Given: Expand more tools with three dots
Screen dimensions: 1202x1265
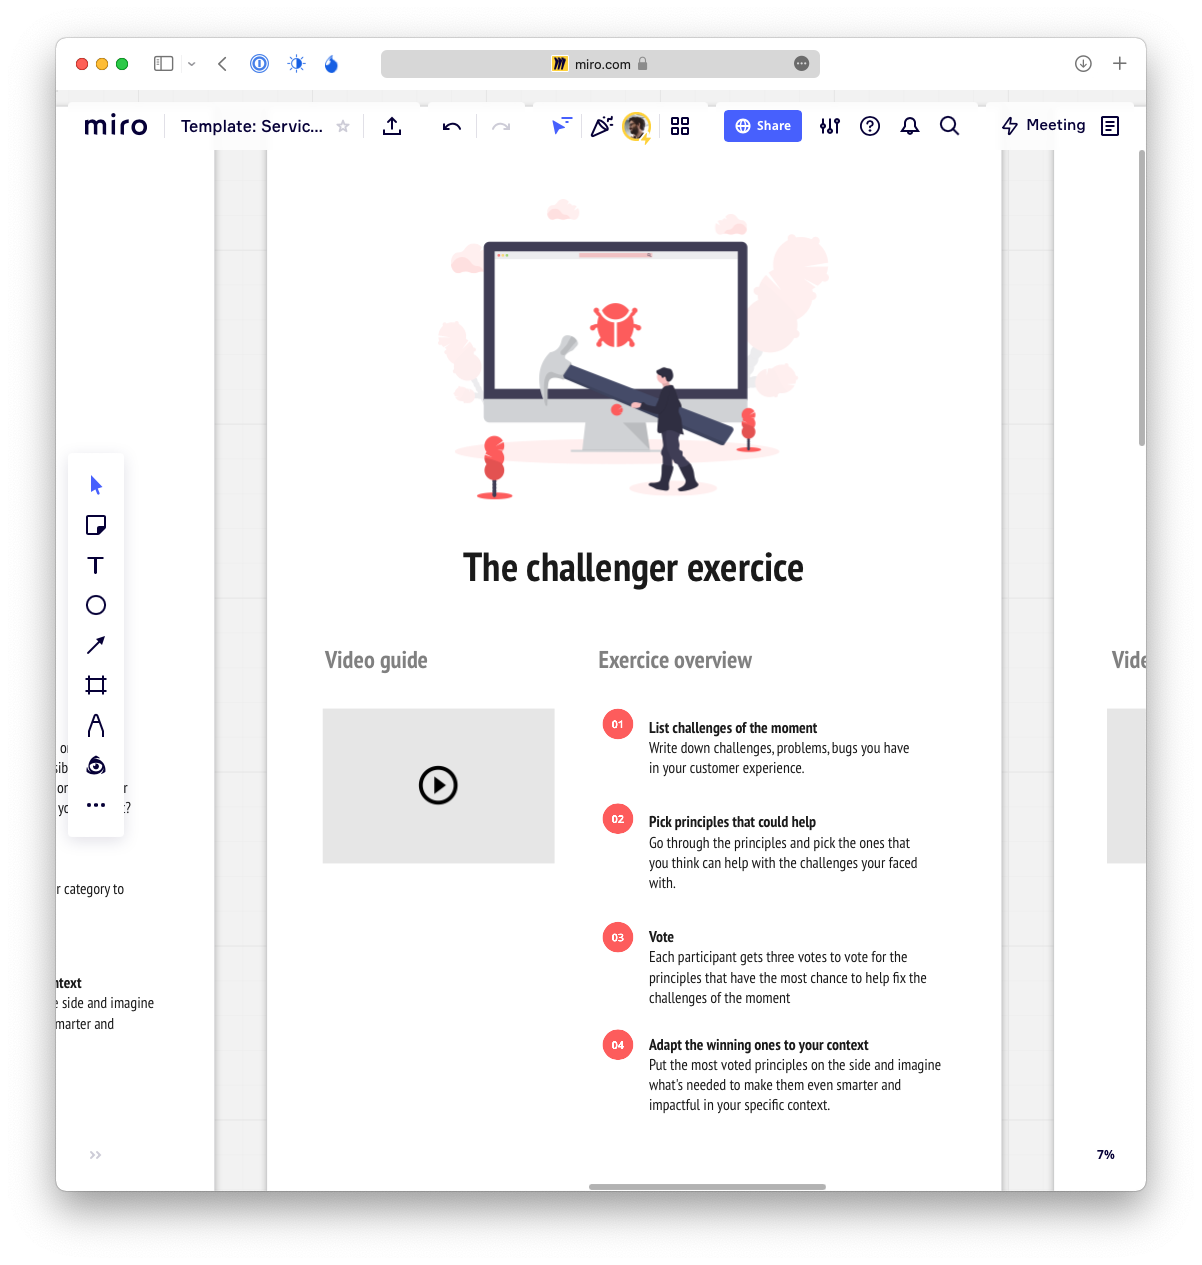Looking at the screenshot, I should tap(96, 805).
